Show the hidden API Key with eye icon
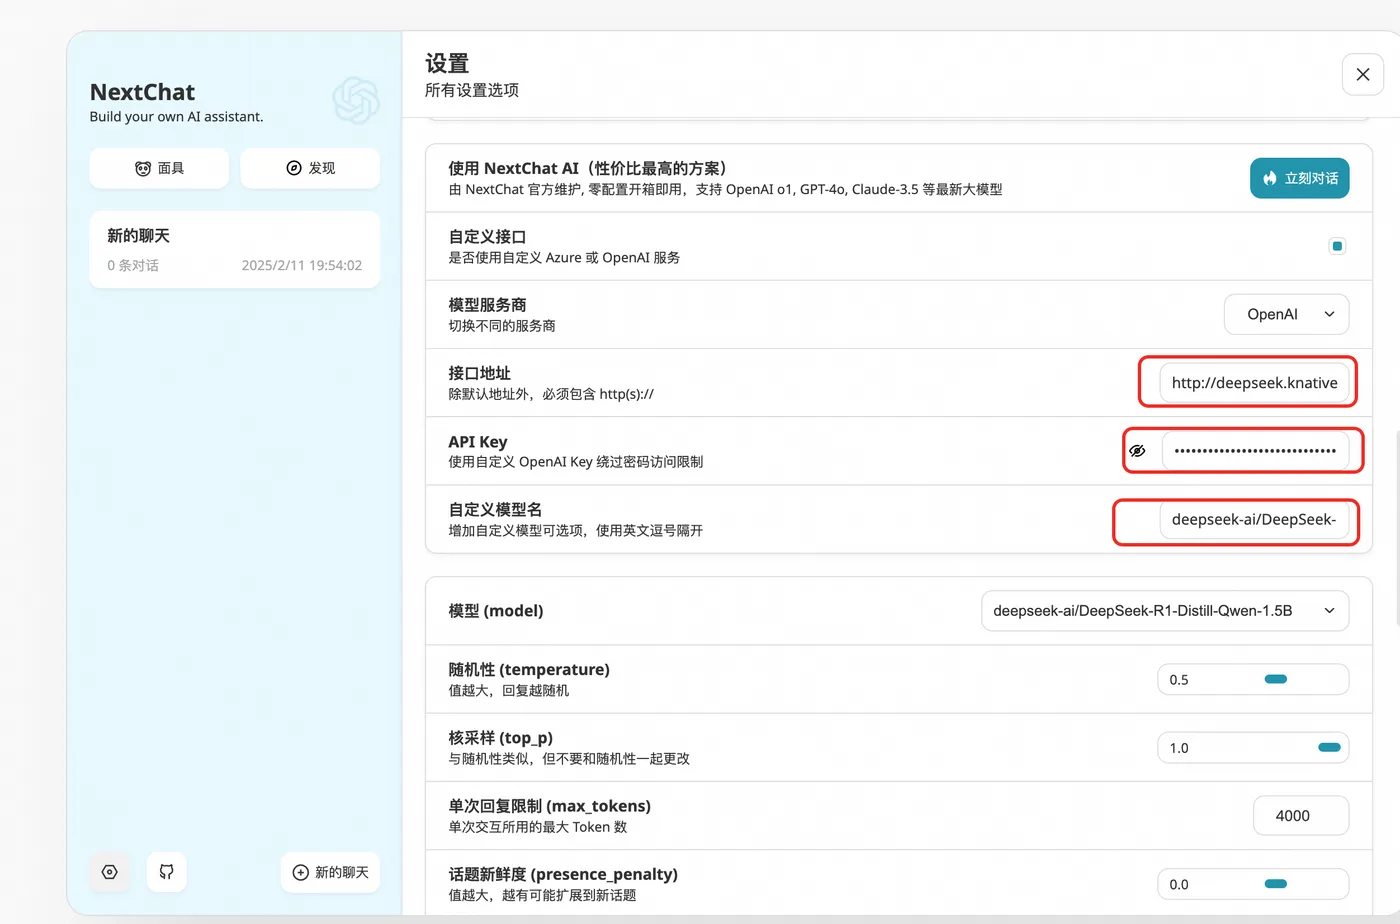This screenshot has height=924, width=1400. pyautogui.click(x=1137, y=451)
